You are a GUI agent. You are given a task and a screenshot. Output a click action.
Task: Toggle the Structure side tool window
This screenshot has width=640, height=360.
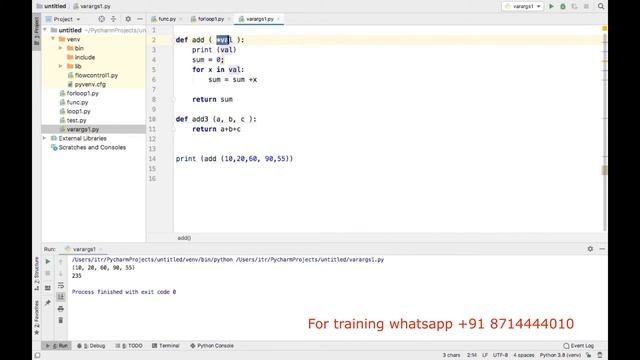(x=37, y=273)
